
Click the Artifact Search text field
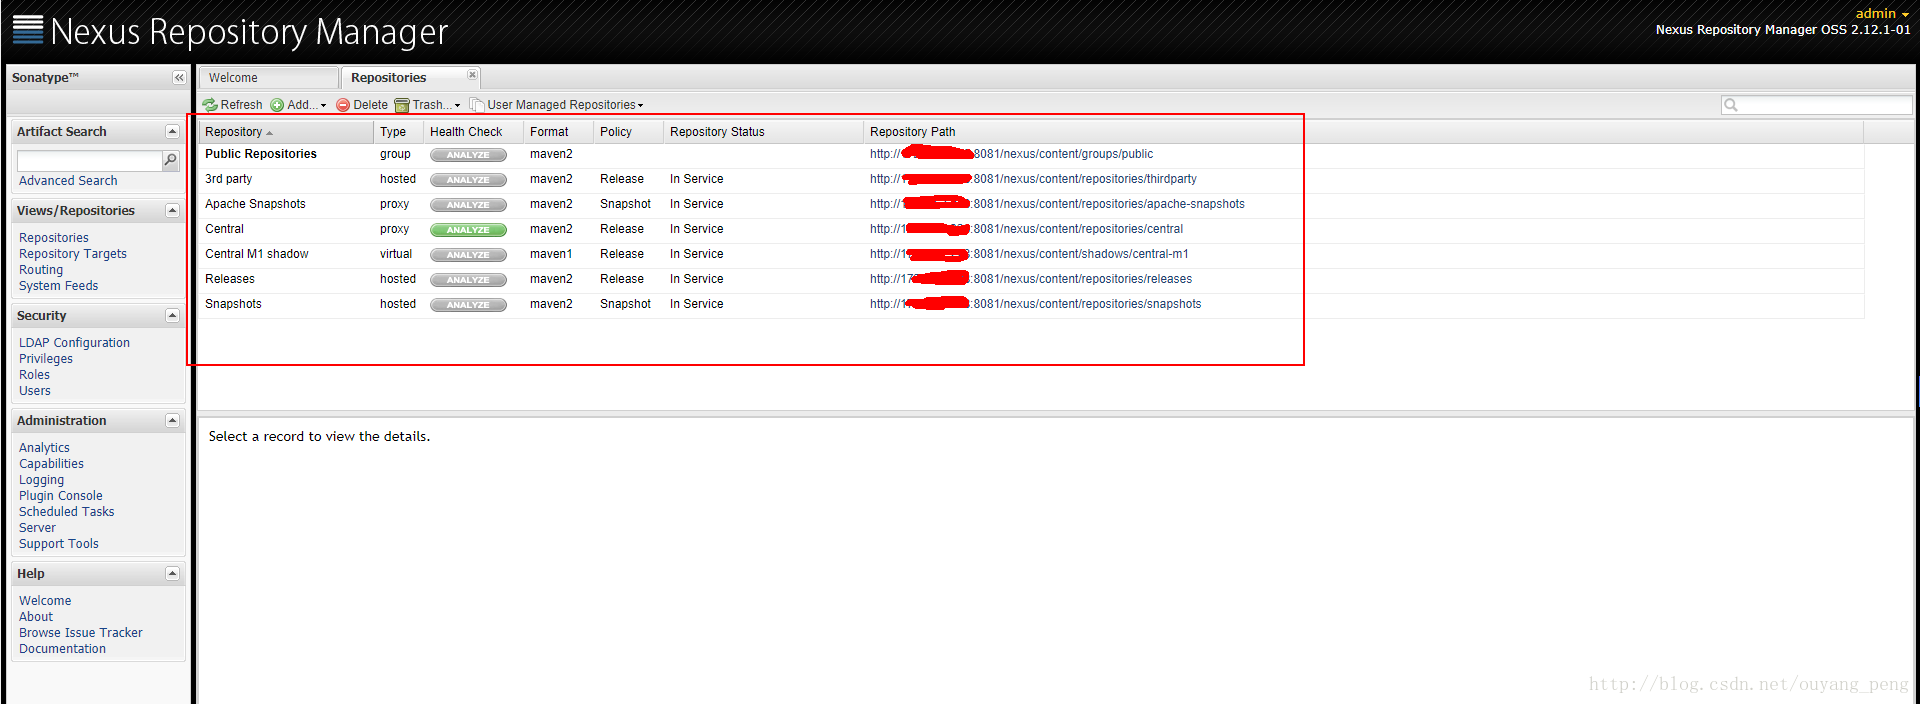point(90,160)
